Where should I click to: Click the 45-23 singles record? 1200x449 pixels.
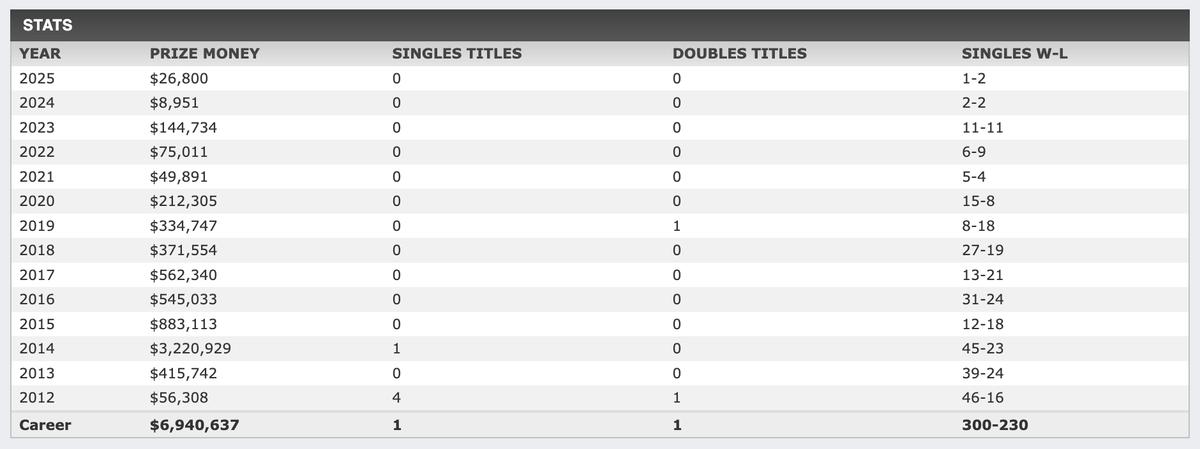pos(983,349)
